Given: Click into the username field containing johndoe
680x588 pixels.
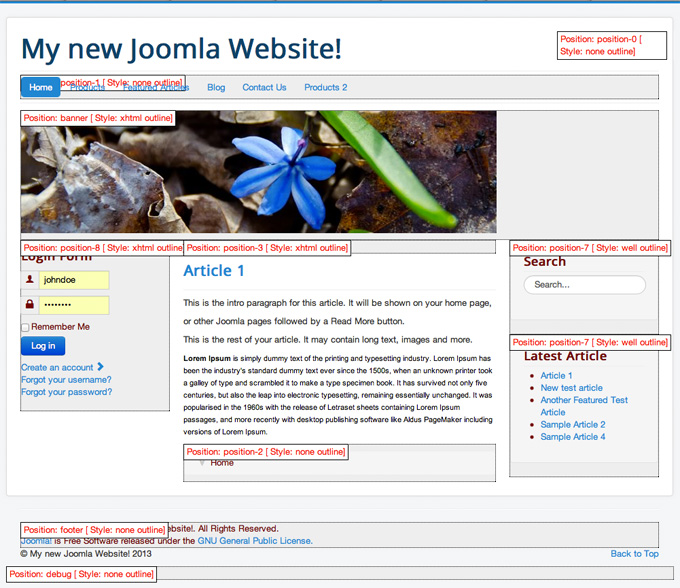Looking at the screenshot, I should [73, 281].
